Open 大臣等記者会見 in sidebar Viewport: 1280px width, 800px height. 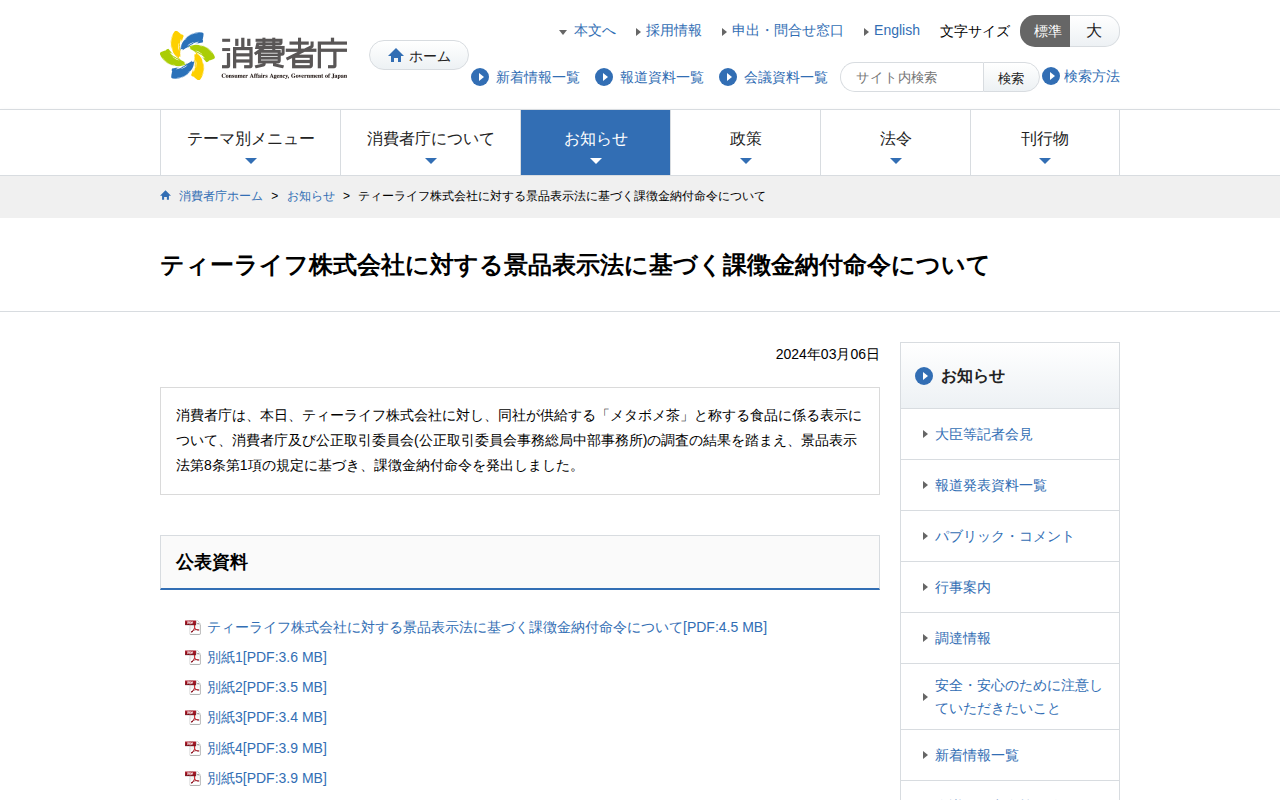[x=1010, y=434]
